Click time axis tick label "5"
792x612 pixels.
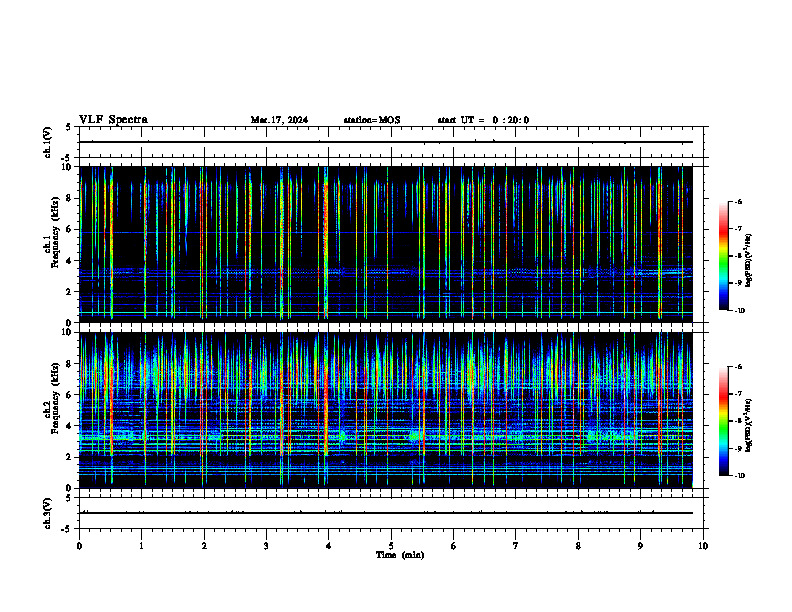(391, 546)
